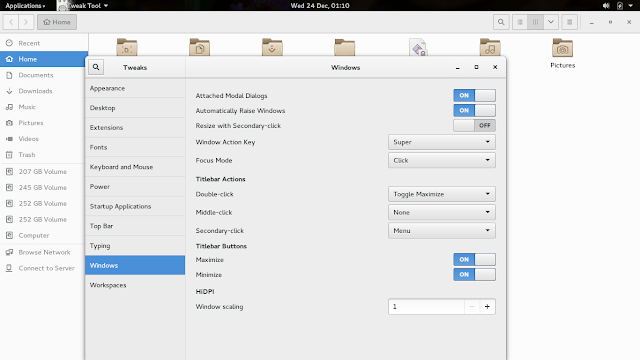This screenshot has width=640, height=360.
Task: Select Windows category in Tweaks
Action: coord(135,265)
